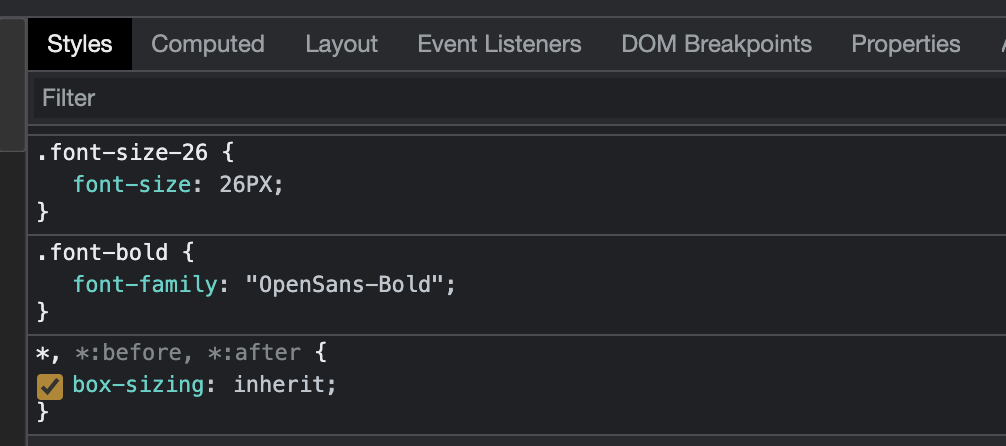Open the Computed tab

pyautogui.click(x=208, y=44)
